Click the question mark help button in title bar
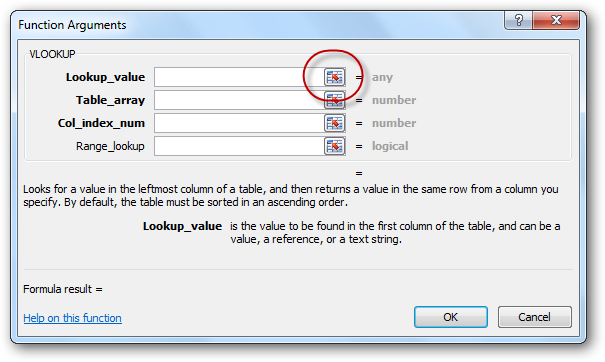The image size is (605, 362). 519,20
